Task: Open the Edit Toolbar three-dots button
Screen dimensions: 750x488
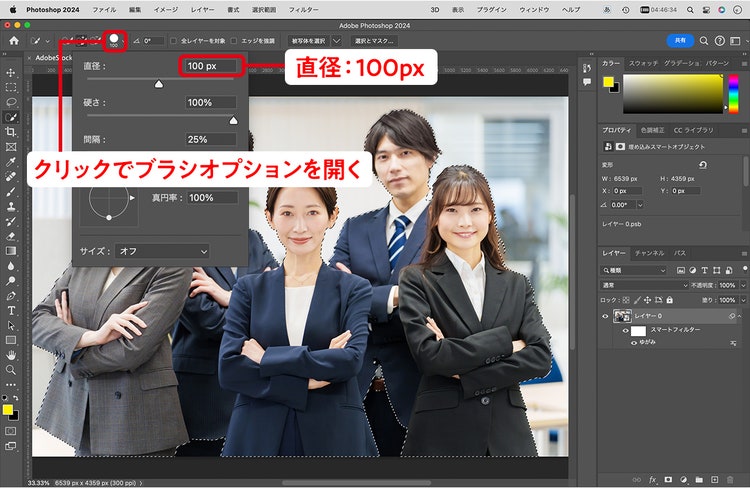Action: coord(11,384)
